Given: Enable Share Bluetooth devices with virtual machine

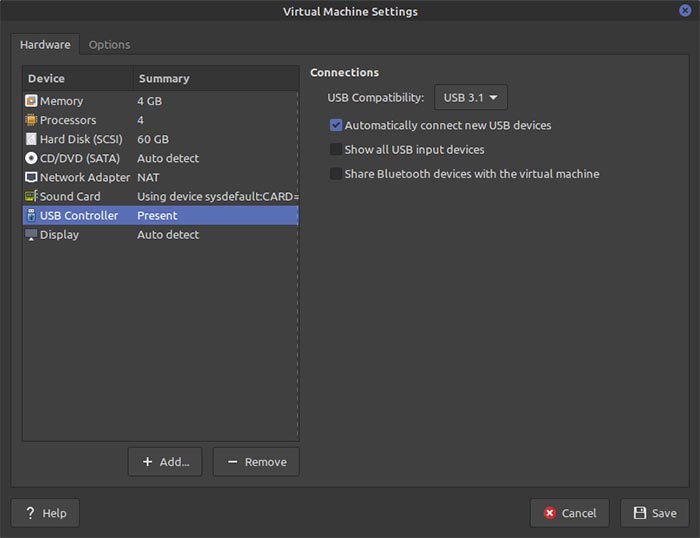Looking at the screenshot, I should point(336,174).
